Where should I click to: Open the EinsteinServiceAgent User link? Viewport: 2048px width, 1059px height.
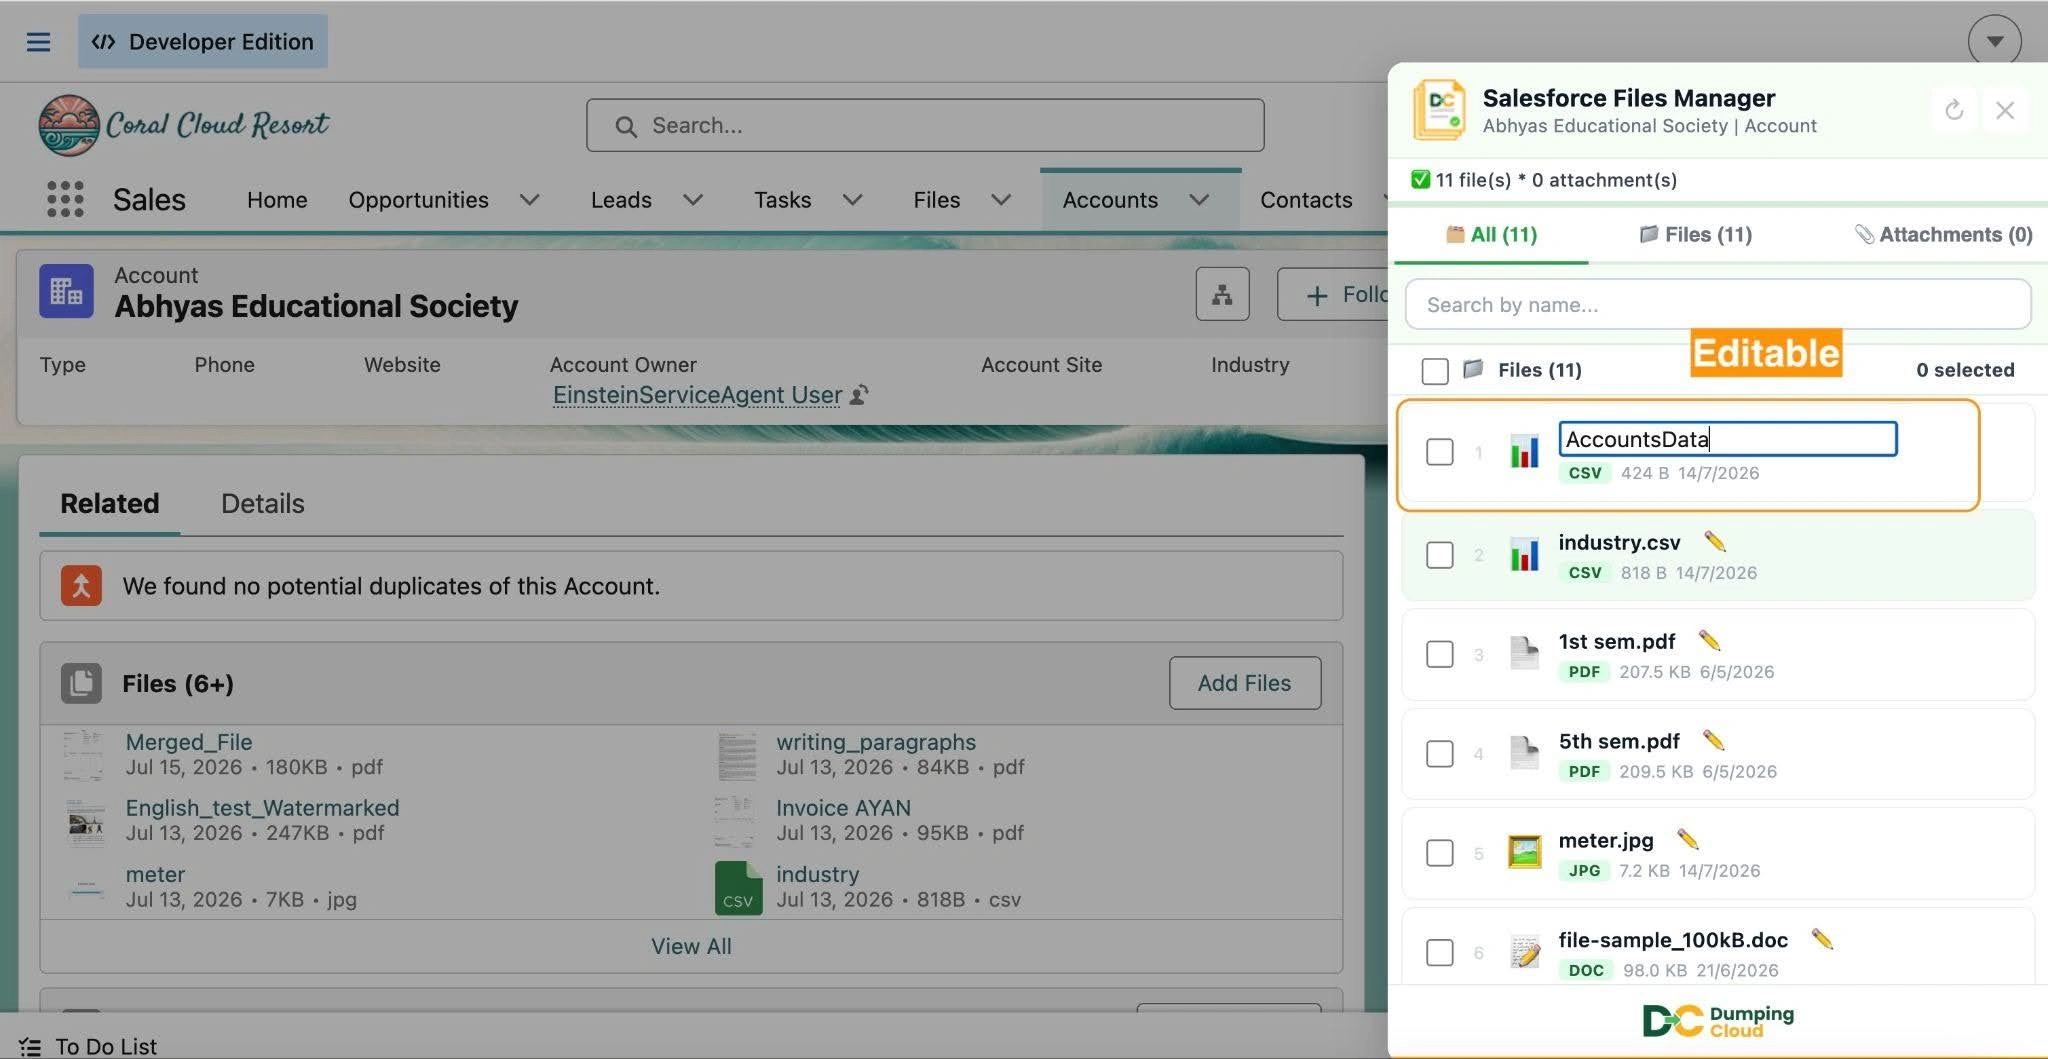click(x=697, y=395)
